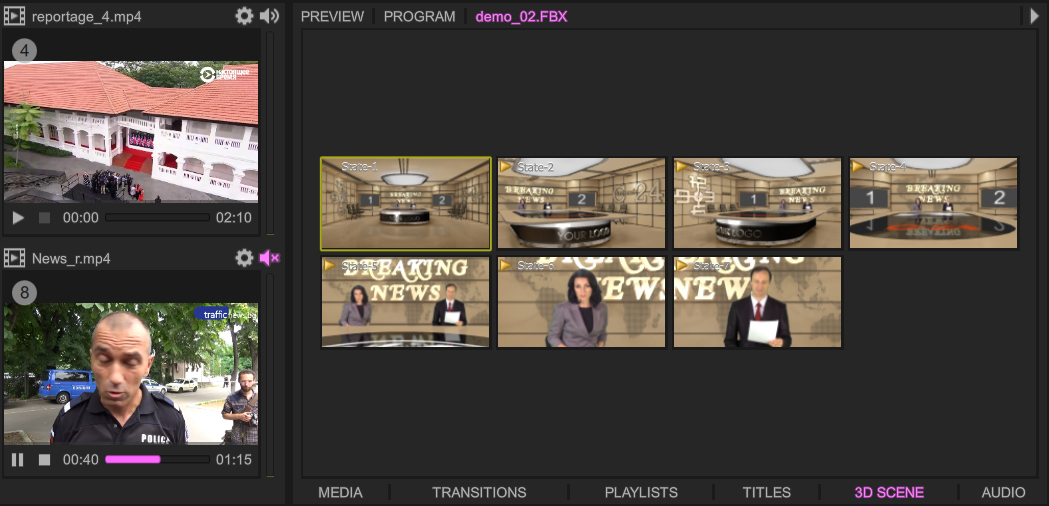Seek in reportage_4.mp4 progress bar
1049x506 pixels.
[x=157, y=218]
